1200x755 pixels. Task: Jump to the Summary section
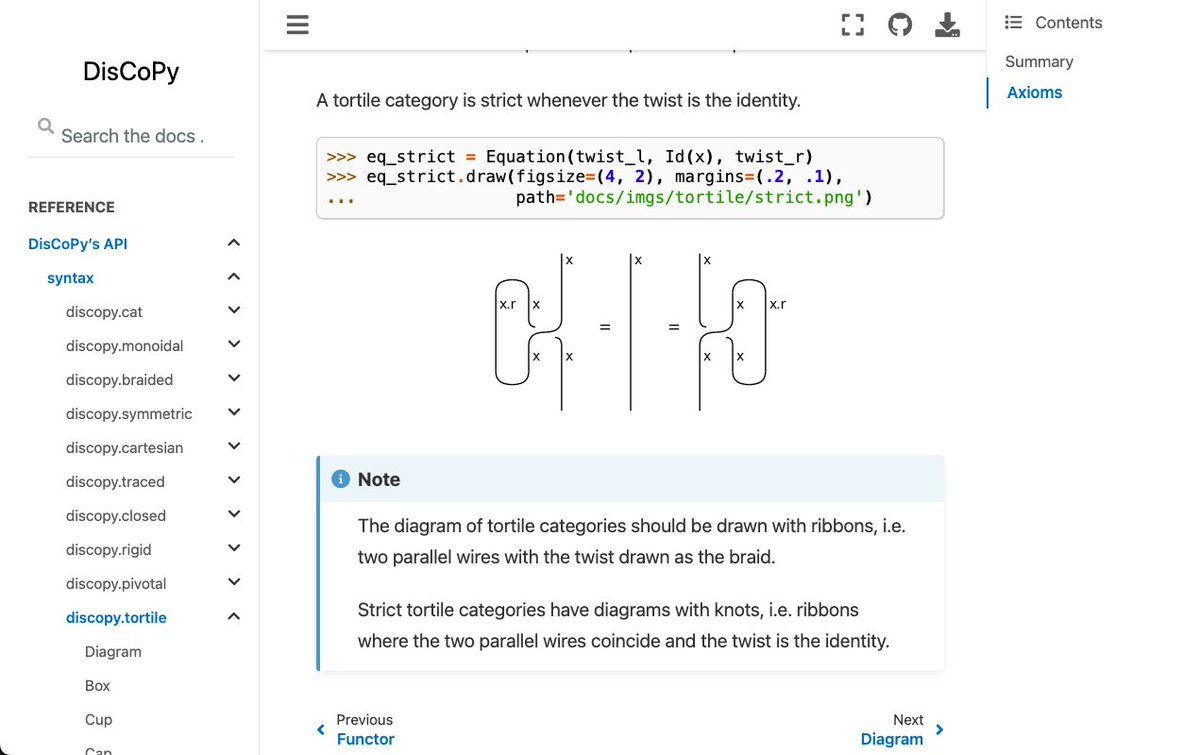[x=1039, y=61]
